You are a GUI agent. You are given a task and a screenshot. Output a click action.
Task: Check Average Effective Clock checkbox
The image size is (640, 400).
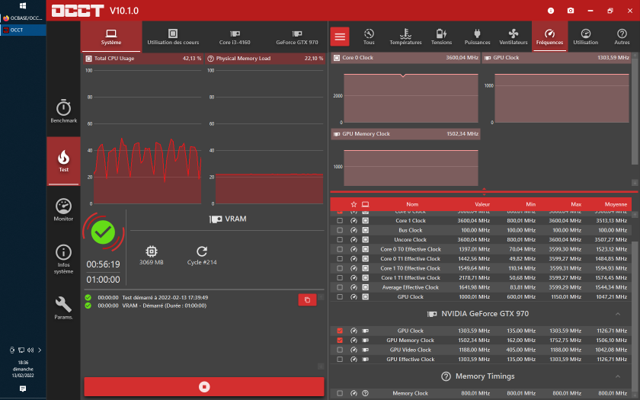click(340, 287)
